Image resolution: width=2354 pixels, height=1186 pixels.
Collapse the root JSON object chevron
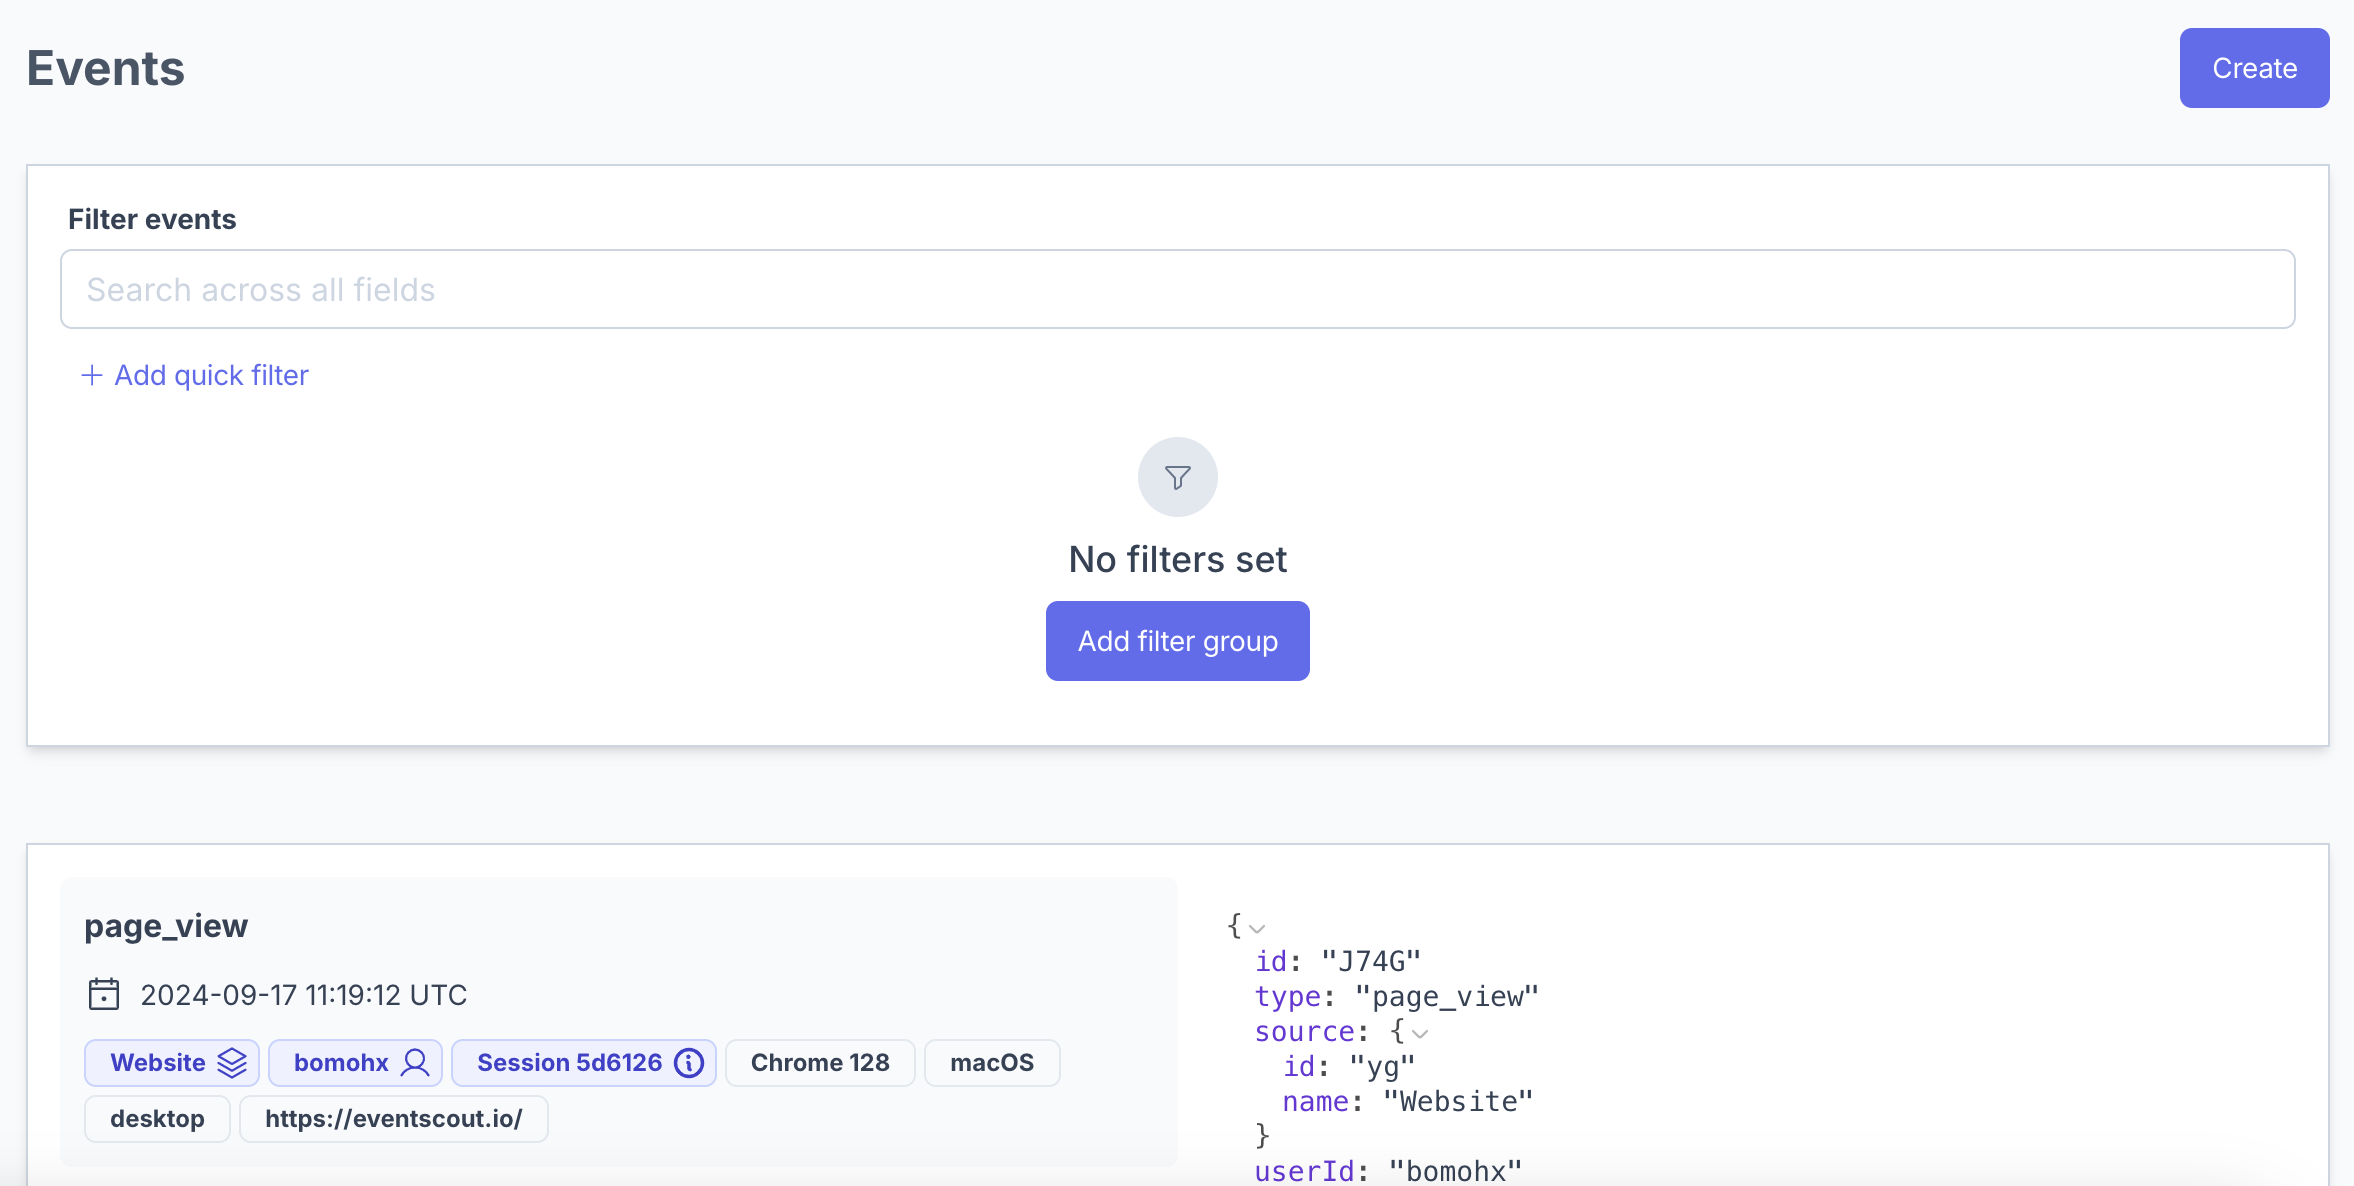tap(1257, 928)
